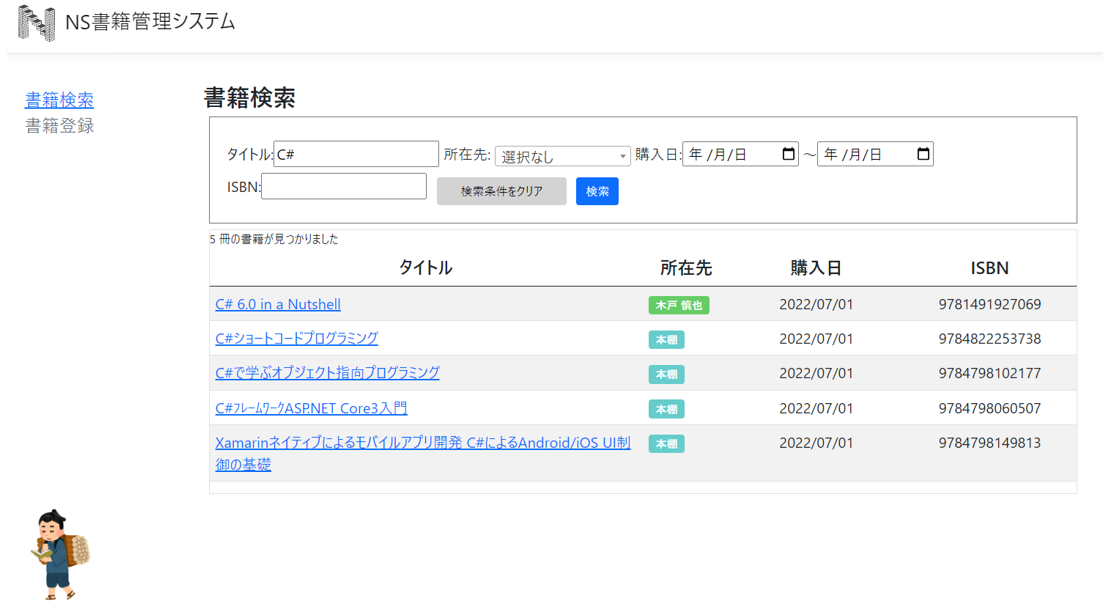Click ISBN 9784798149813
Screen dimensions: 1109x614
(x=989, y=443)
